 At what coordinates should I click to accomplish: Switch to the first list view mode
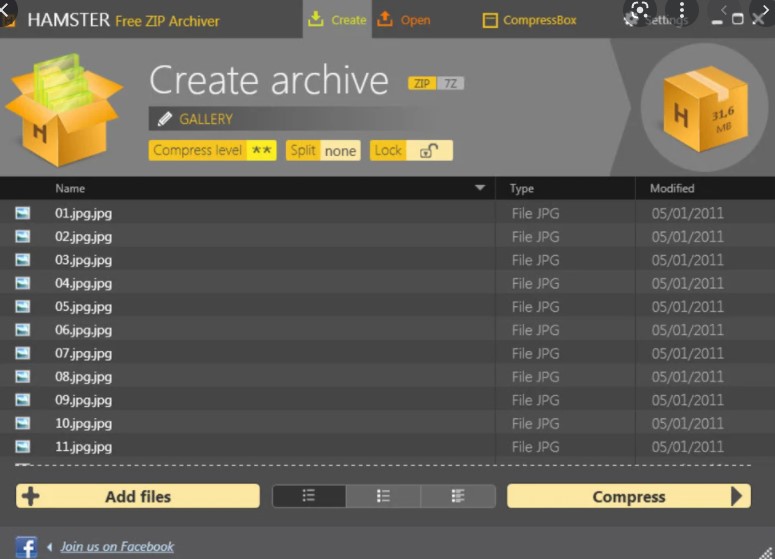point(309,496)
